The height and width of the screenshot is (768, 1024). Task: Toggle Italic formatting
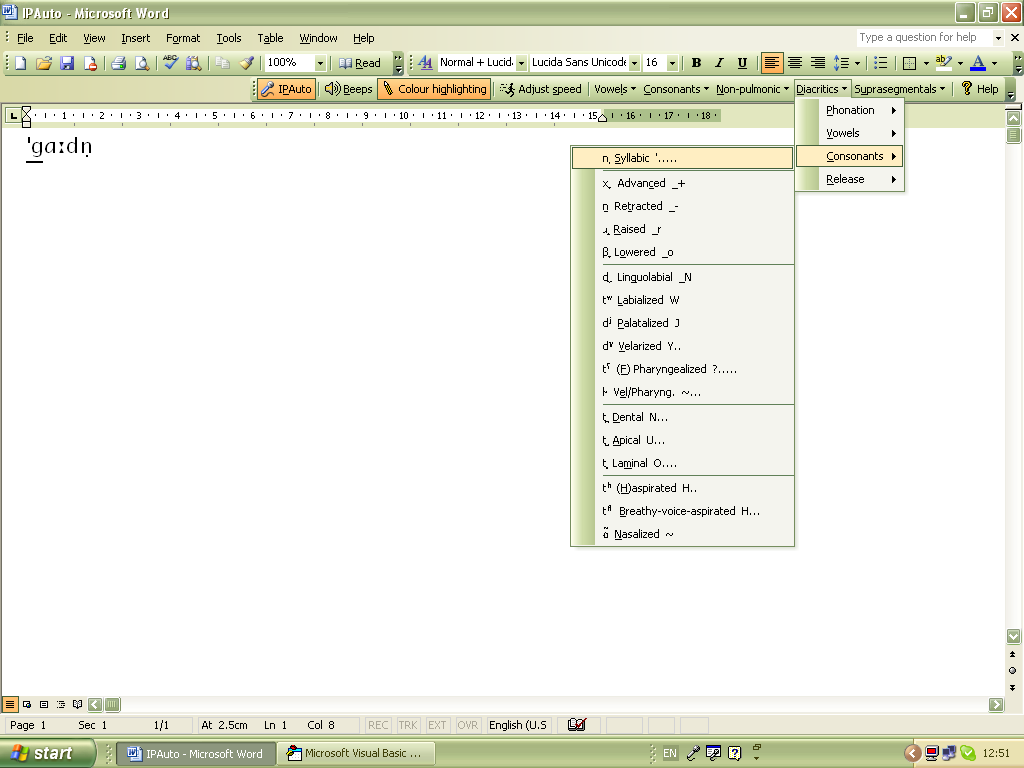pyautogui.click(x=718, y=62)
